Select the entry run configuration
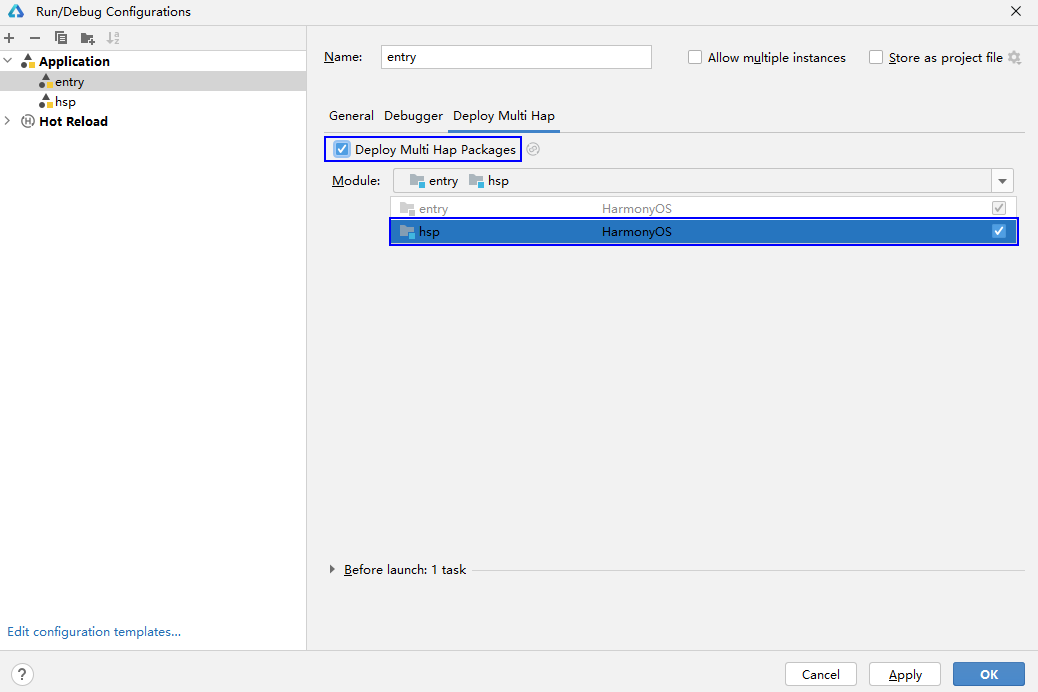 (68, 81)
